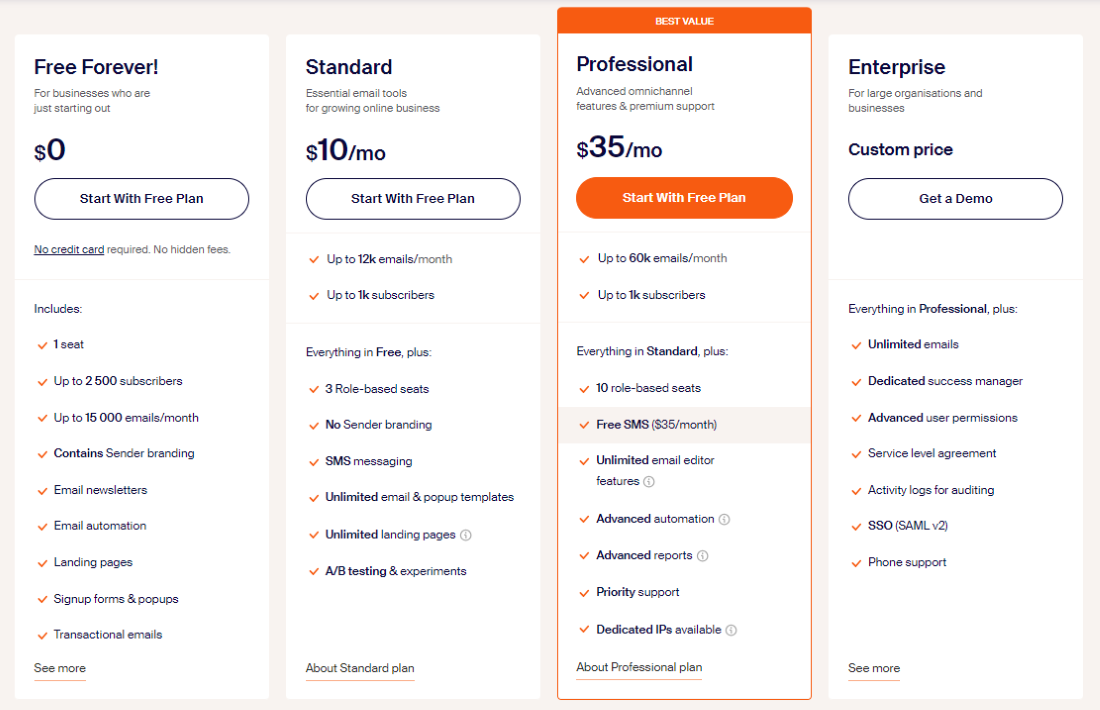Screen dimensions: 1100x710
Task: Click checkmark icon next to Phone support
Action: (x=856, y=563)
